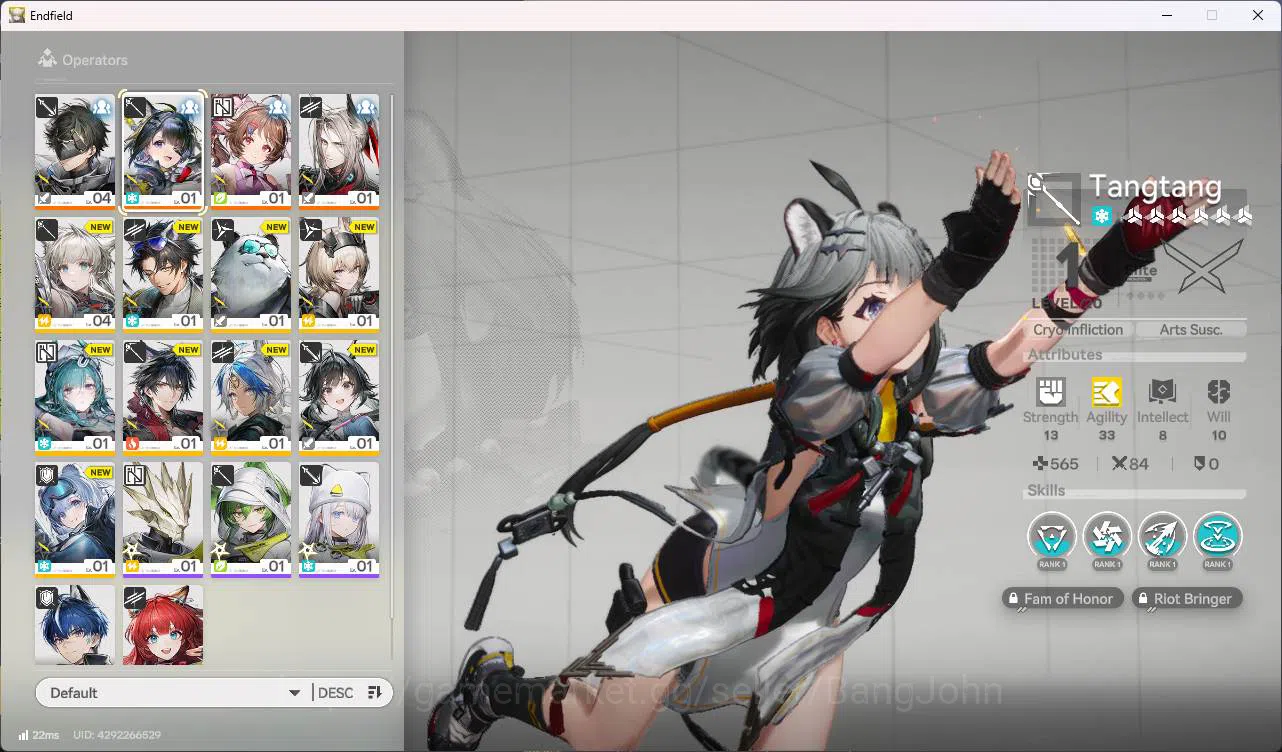Click the Endfield app icon in the title bar
Image resolution: width=1282 pixels, height=752 pixels.
click(x=17, y=15)
